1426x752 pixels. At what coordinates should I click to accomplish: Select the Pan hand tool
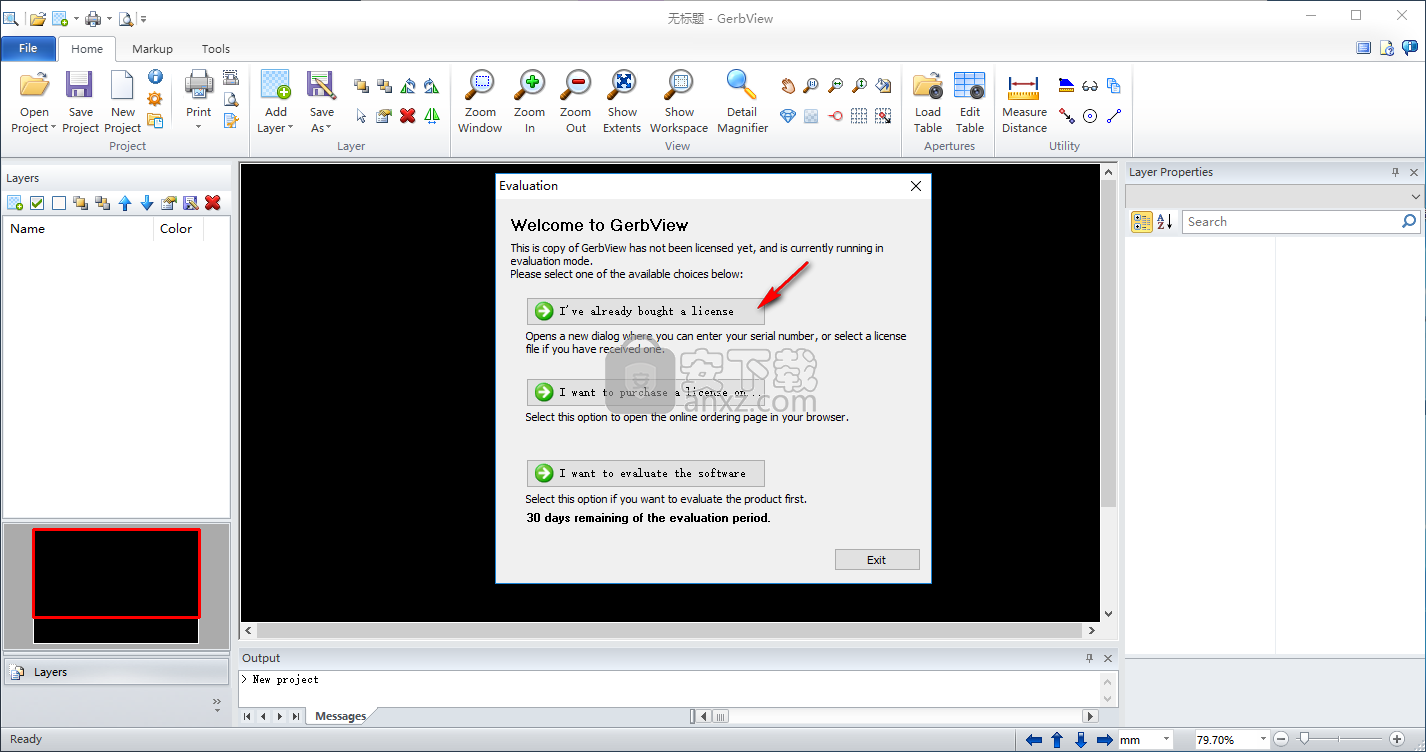coord(788,86)
